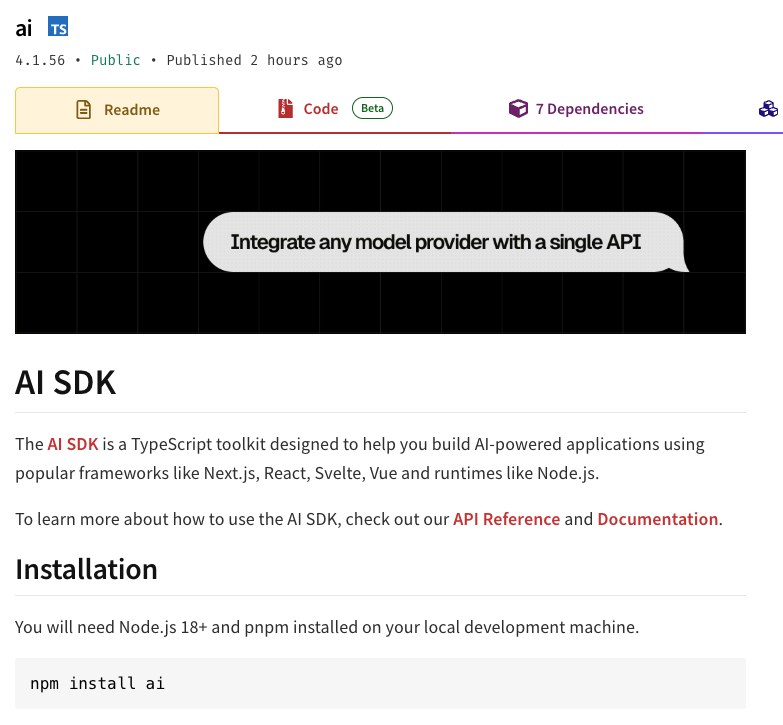Click the Dependencies box icon
The width and height of the screenshot is (783, 725).
518,108
